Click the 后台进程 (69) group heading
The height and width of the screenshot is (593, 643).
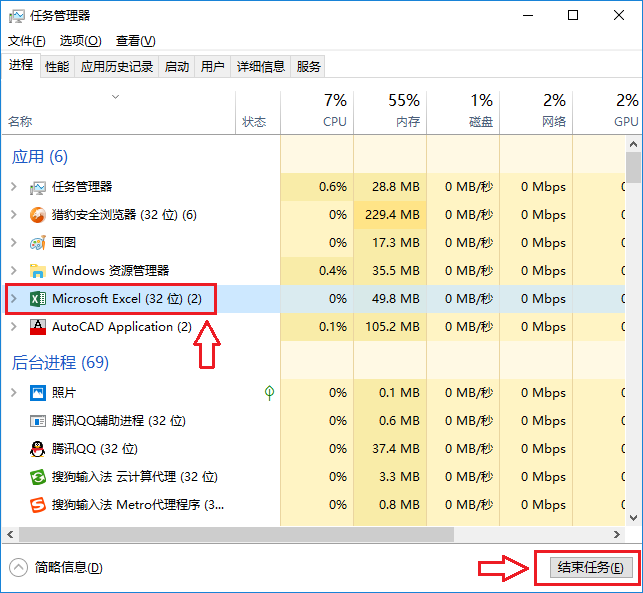coord(60,363)
